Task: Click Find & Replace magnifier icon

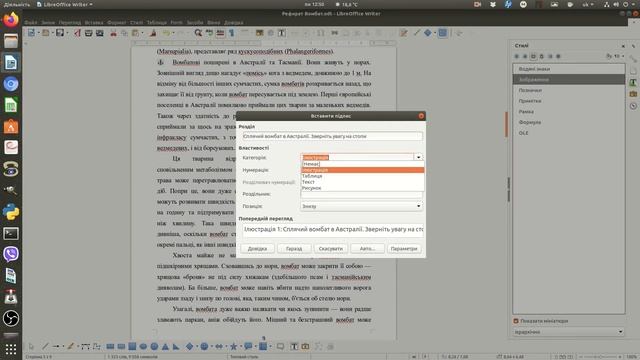Action: [198, 33]
